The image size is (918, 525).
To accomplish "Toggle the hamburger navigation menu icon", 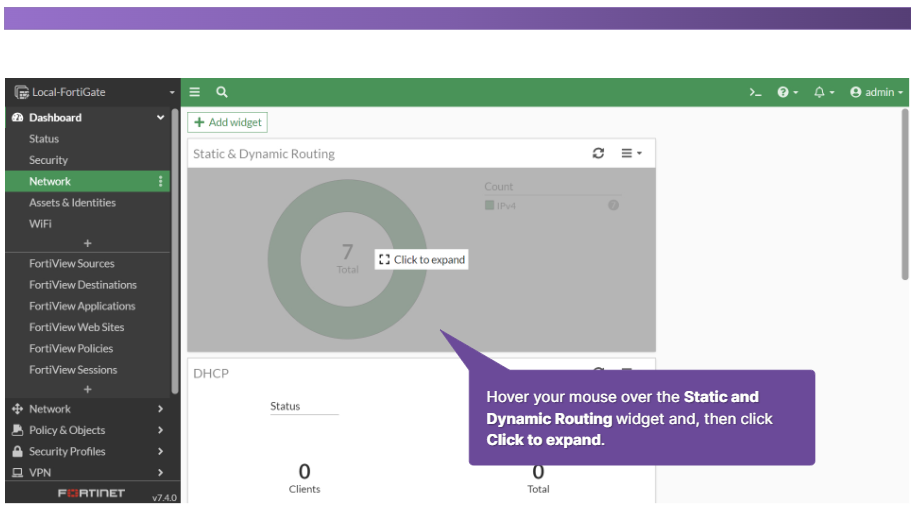I will (194, 92).
